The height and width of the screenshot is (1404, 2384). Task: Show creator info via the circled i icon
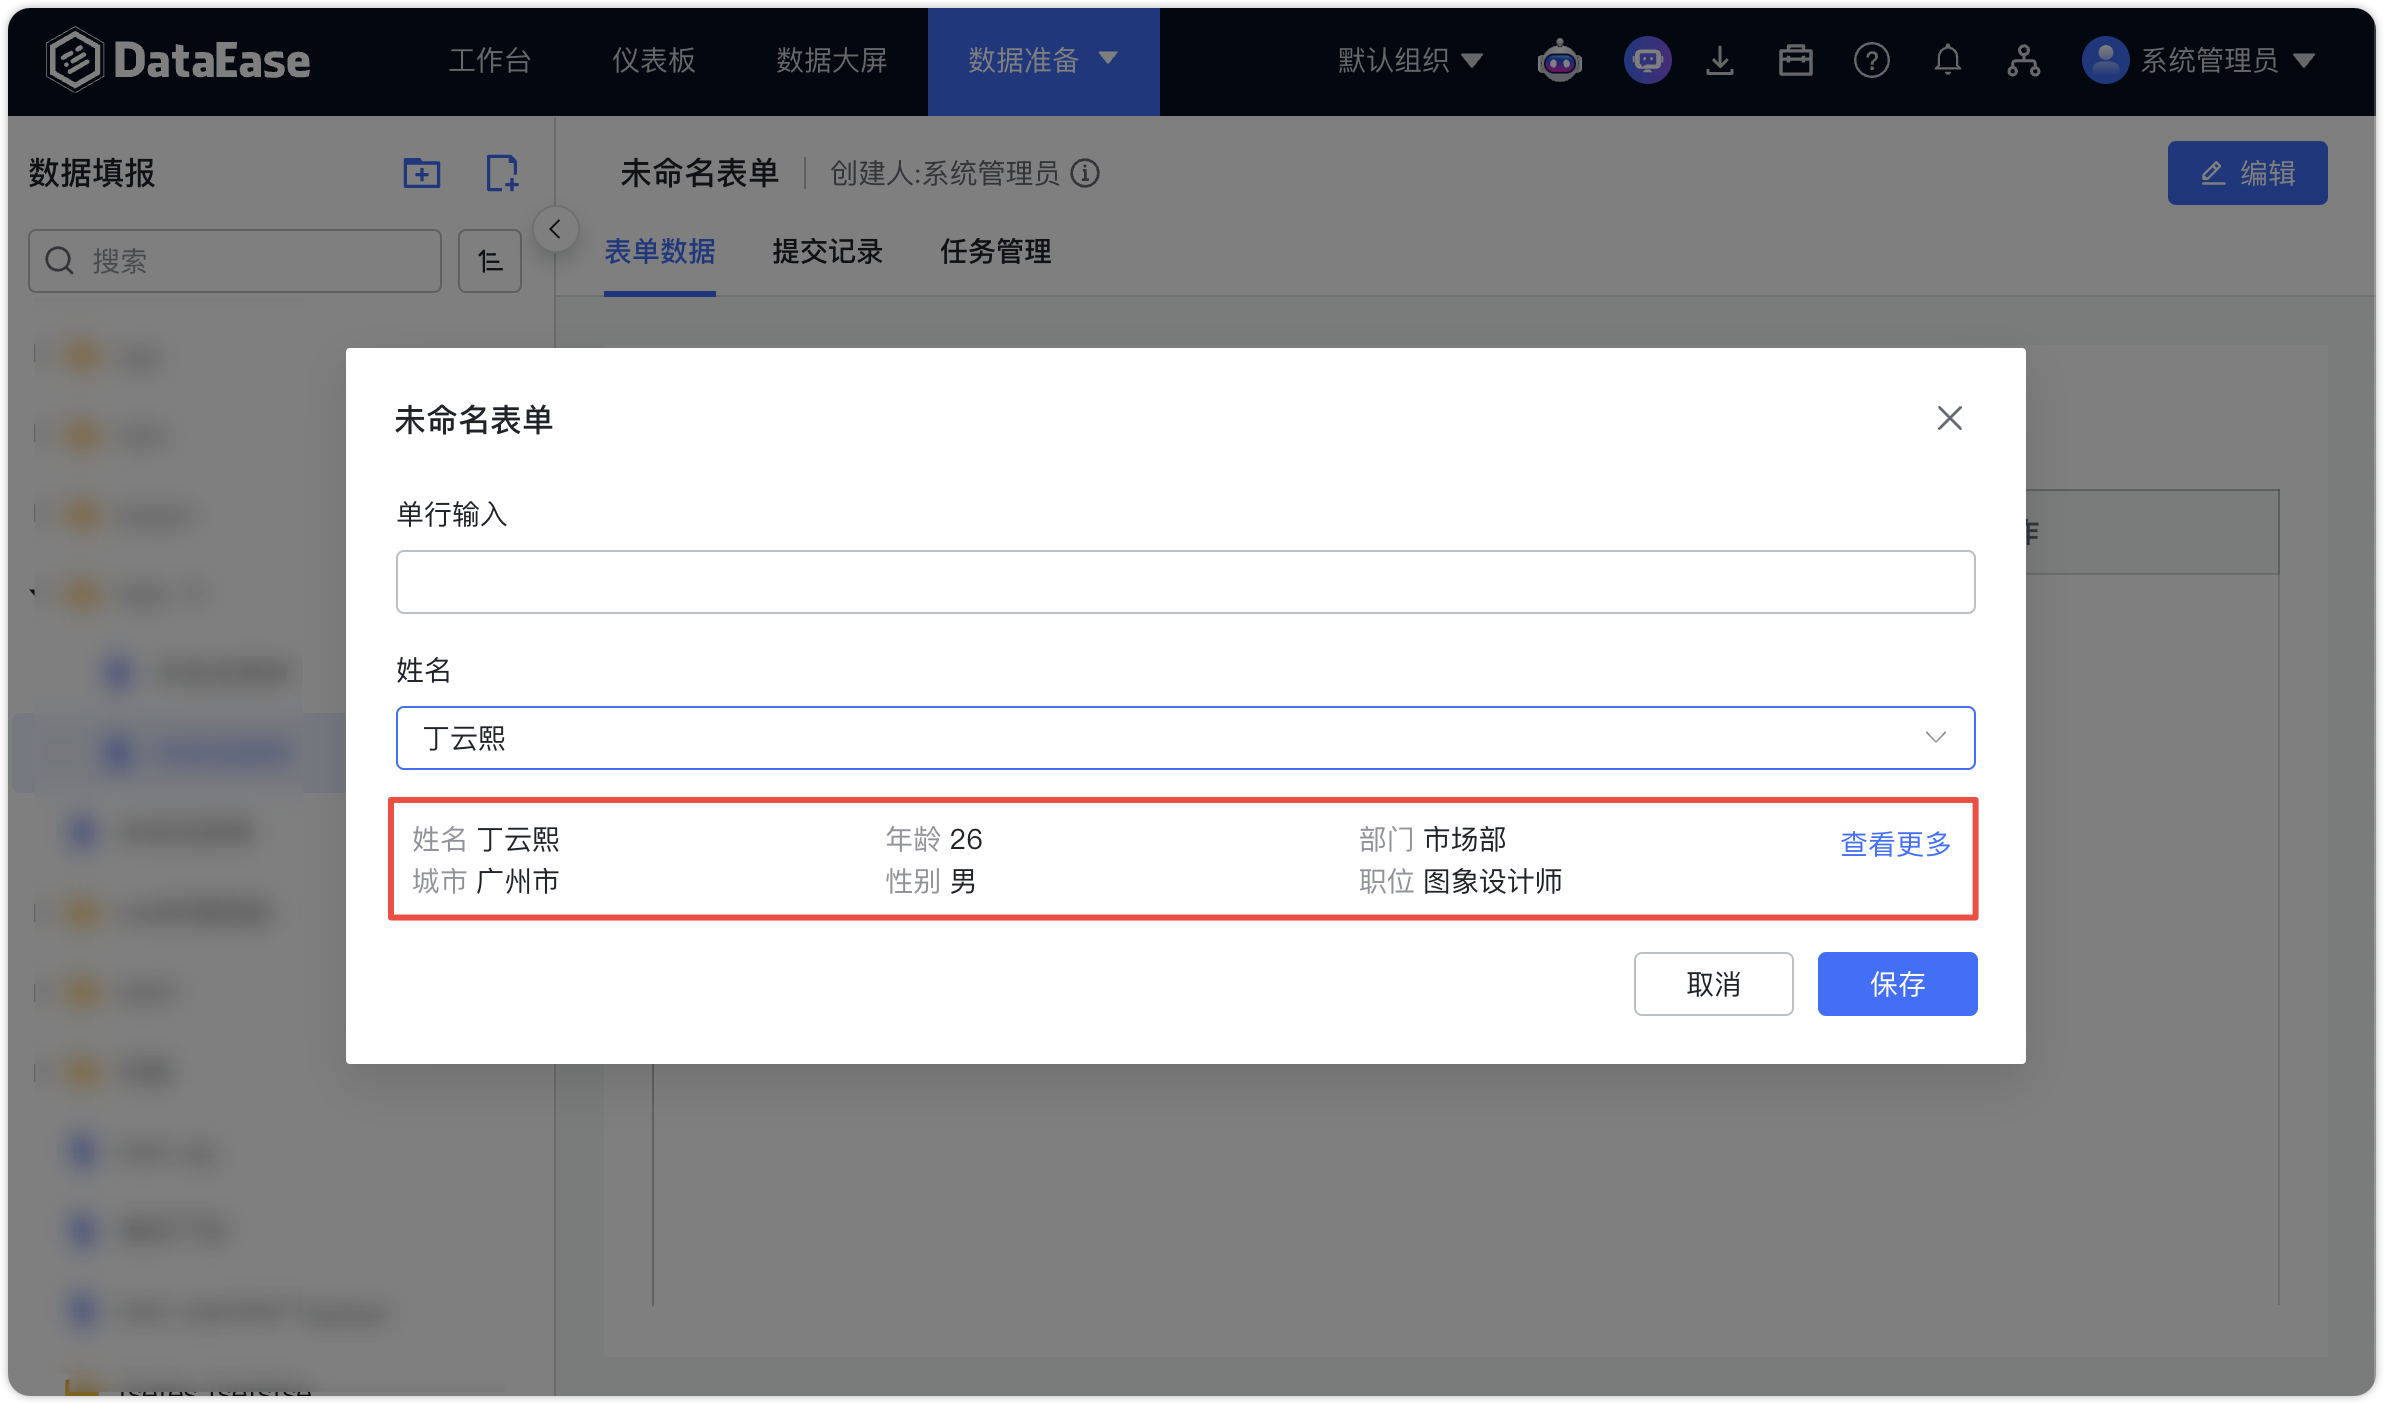(1085, 174)
